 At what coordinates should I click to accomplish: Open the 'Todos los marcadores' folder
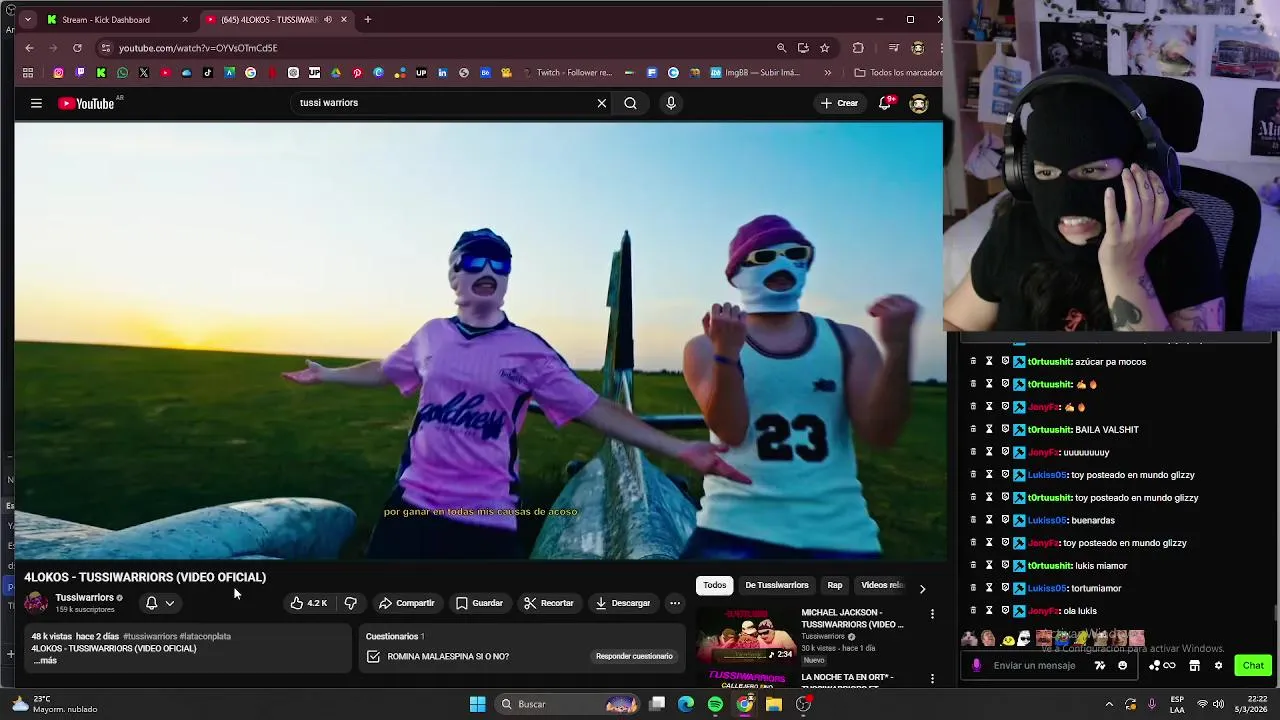[898, 72]
